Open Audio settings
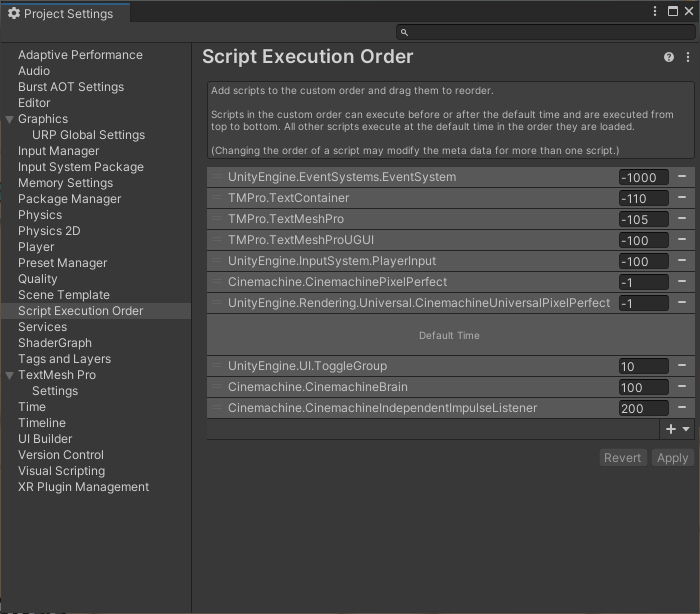The height and width of the screenshot is (614, 700). click(x=34, y=71)
